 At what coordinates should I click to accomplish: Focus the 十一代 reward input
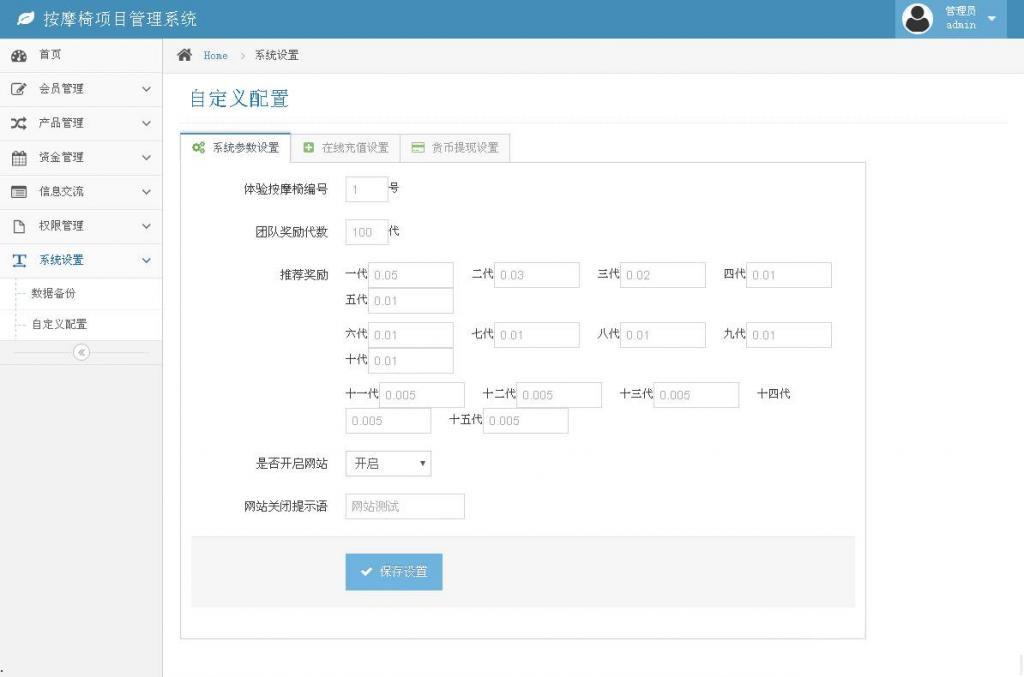(422, 395)
